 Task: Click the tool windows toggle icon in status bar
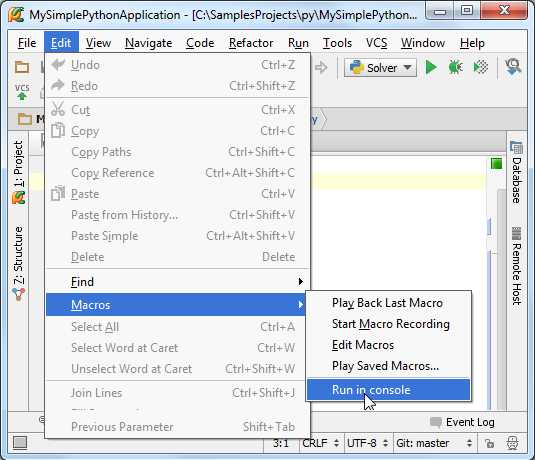20,443
